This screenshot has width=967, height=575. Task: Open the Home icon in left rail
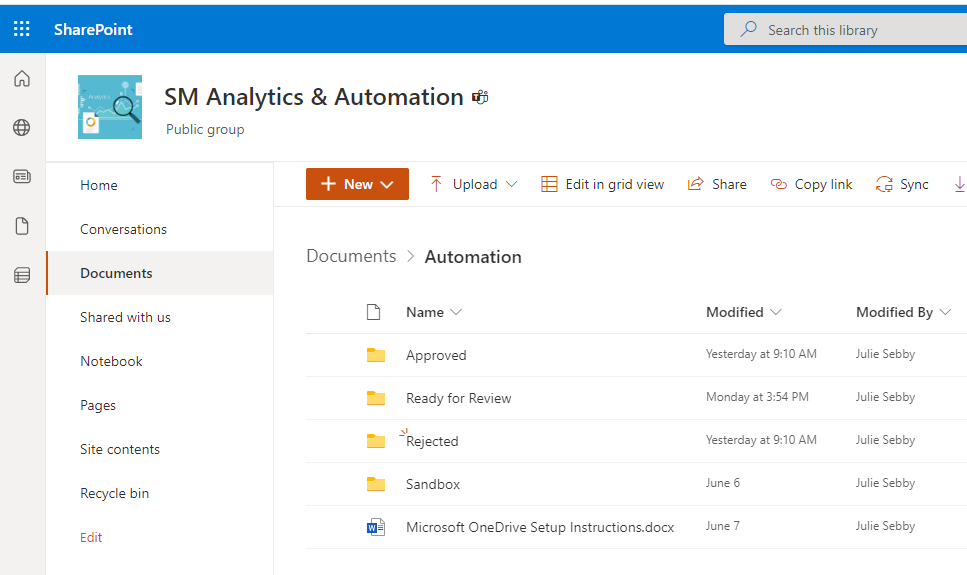(x=22, y=79)
